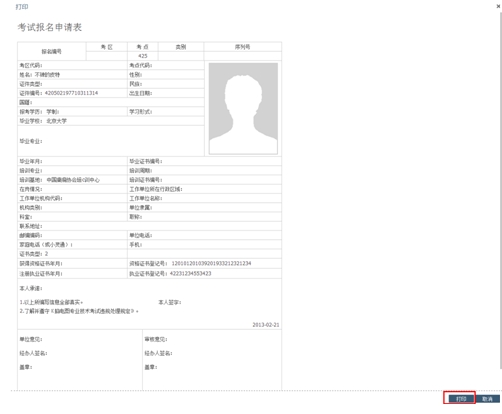Click the 科室 field label

pyautogui.click(x=26, y=217)
